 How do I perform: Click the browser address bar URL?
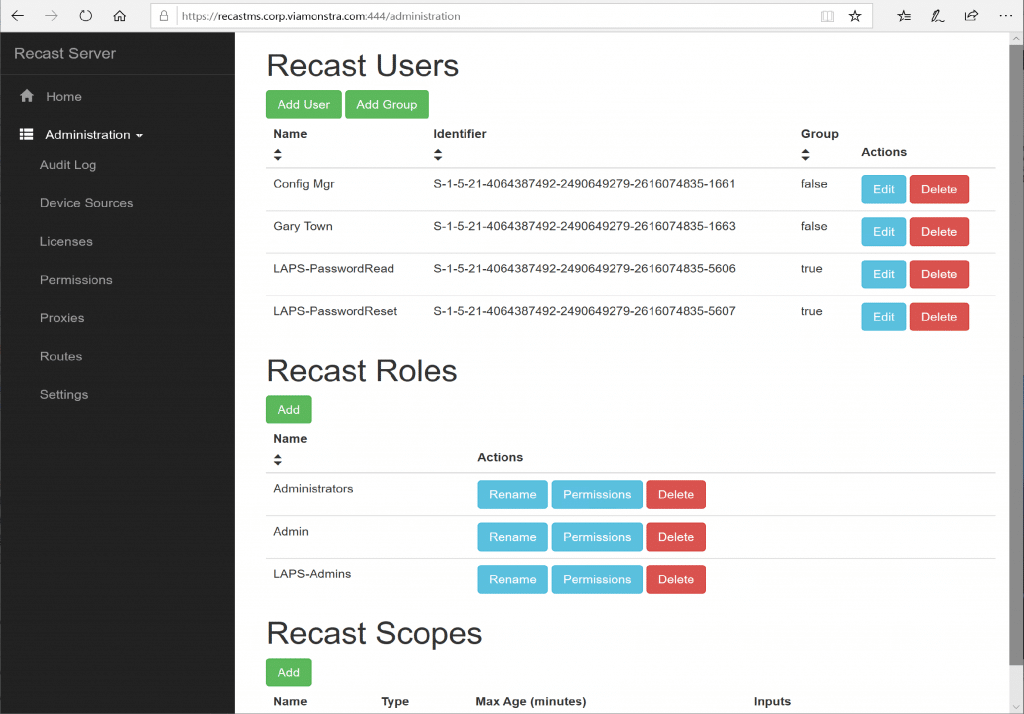tap(321, 16)
